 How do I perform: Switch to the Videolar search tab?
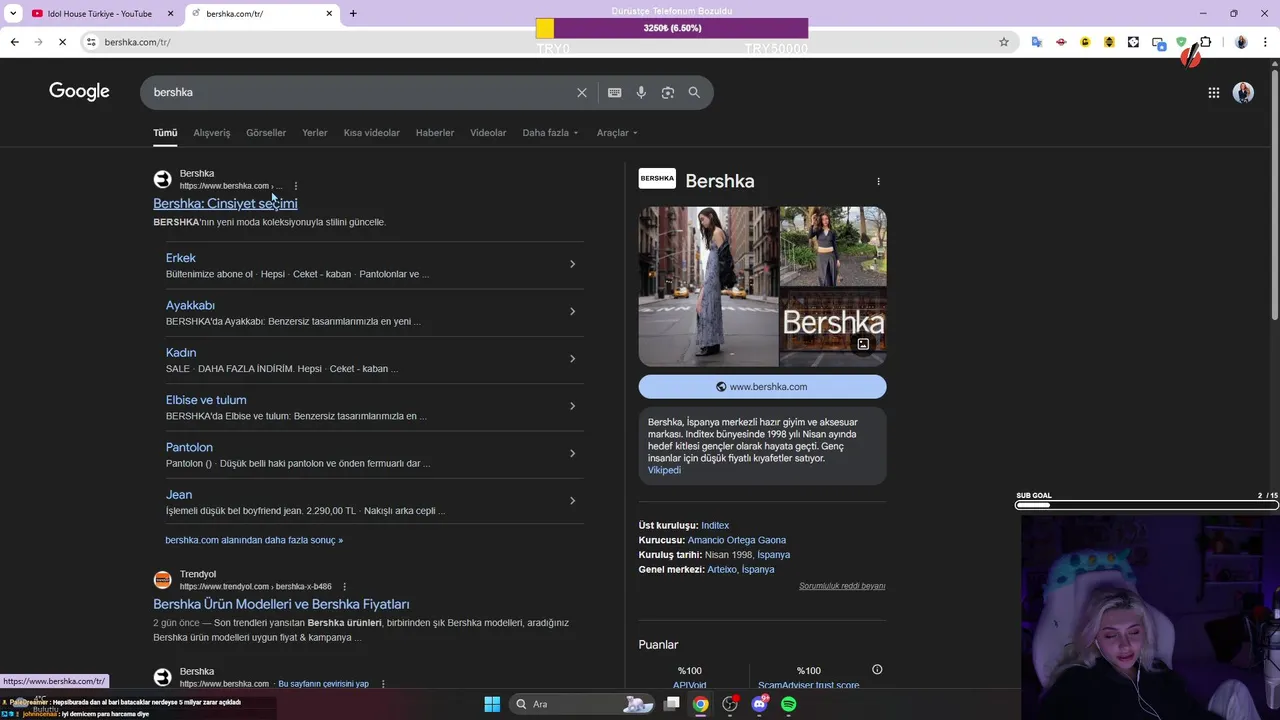[x=488, y=133]
